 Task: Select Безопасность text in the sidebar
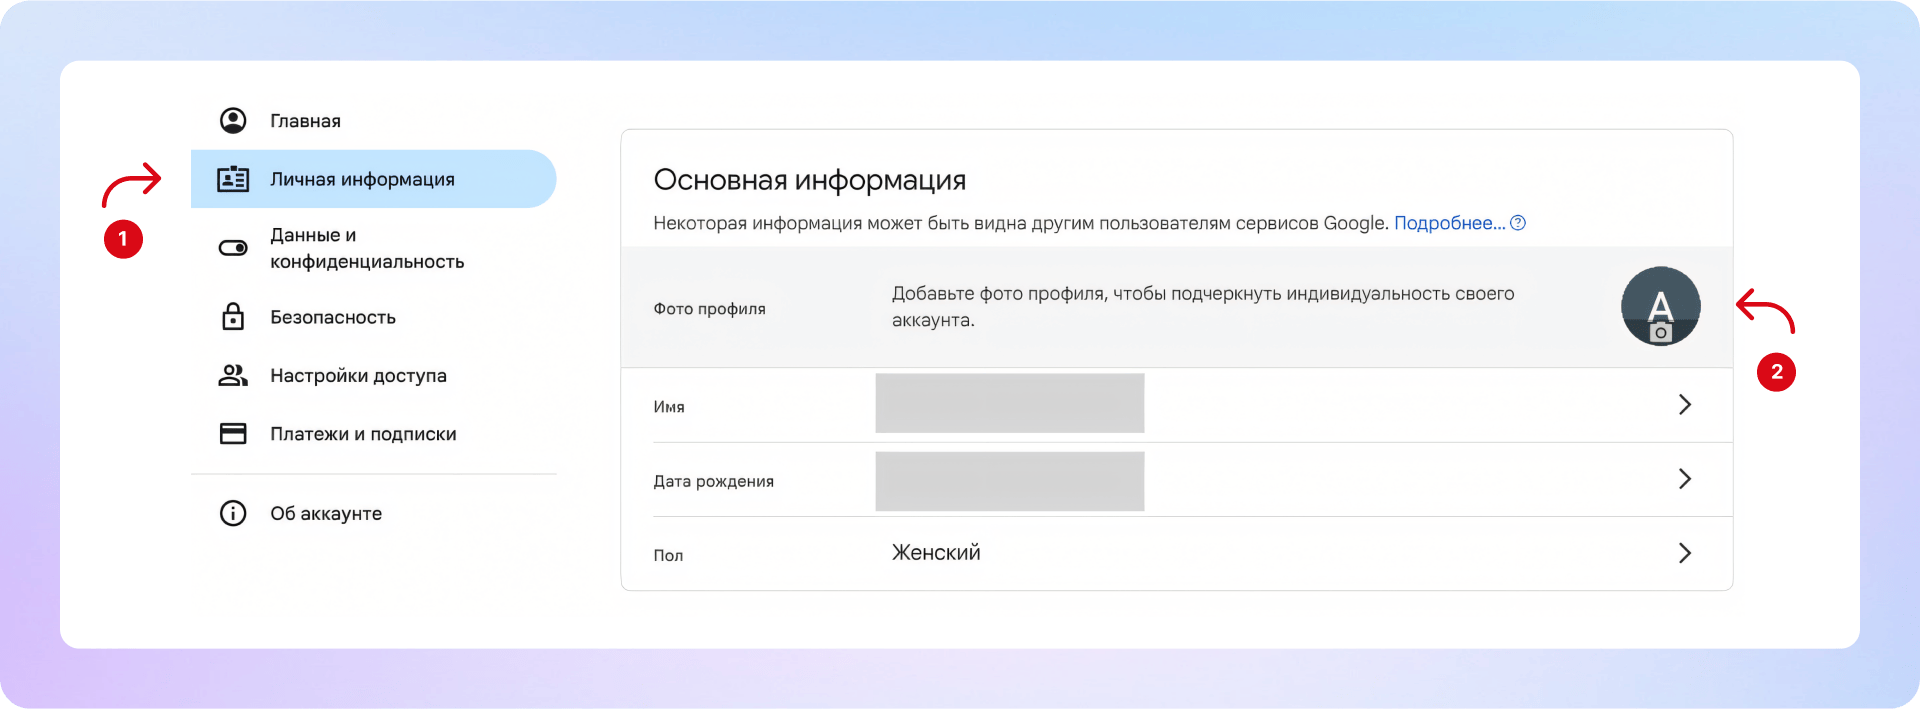(x=333, y=317)
